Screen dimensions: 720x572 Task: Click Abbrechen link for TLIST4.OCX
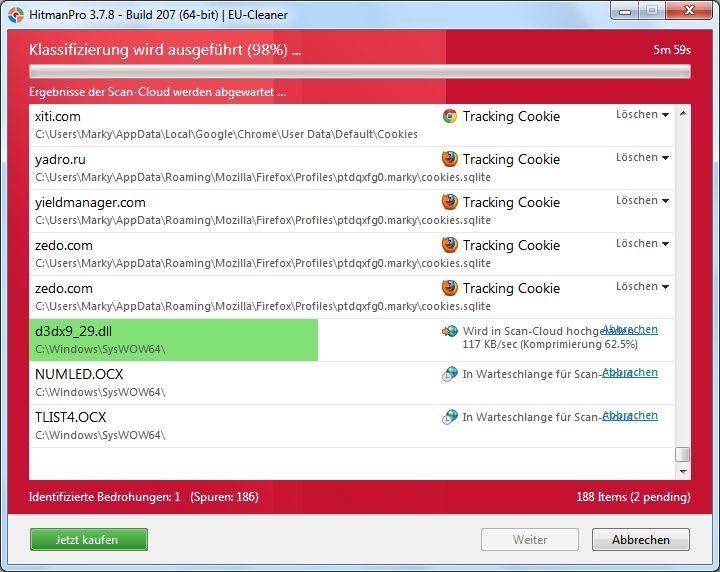(x=631, y=415)
